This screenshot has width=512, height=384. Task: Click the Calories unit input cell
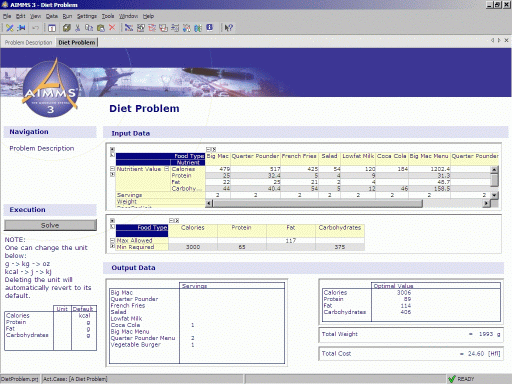tap(62, 316)
